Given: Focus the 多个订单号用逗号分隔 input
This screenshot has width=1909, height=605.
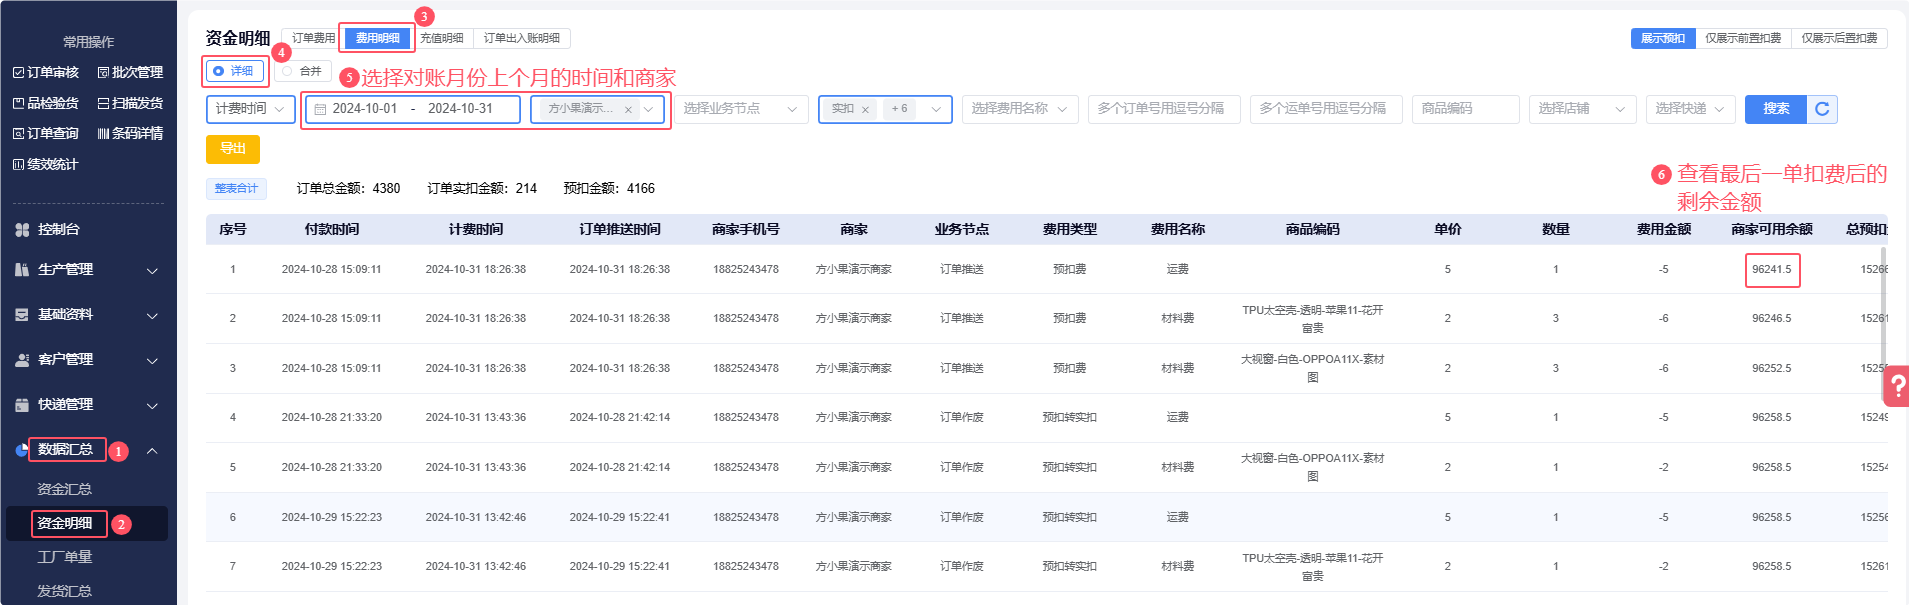Looking at the screenshot, I should [x=1164, y=109].
